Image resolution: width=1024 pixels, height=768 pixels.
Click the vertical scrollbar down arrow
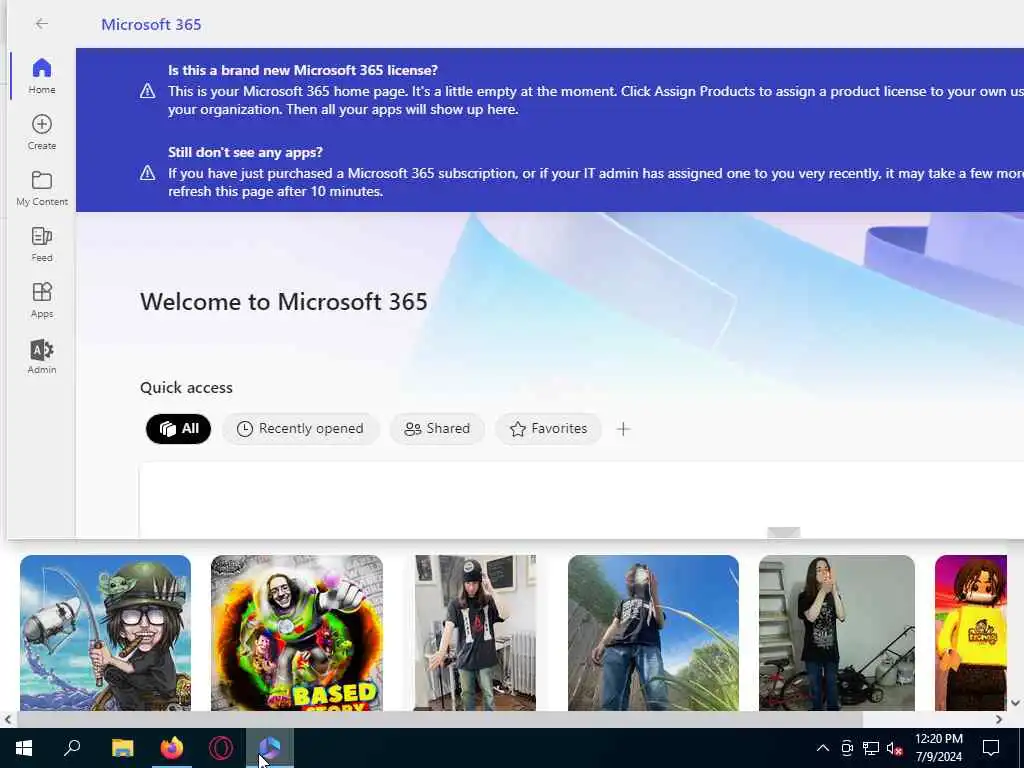(1016, 703)
